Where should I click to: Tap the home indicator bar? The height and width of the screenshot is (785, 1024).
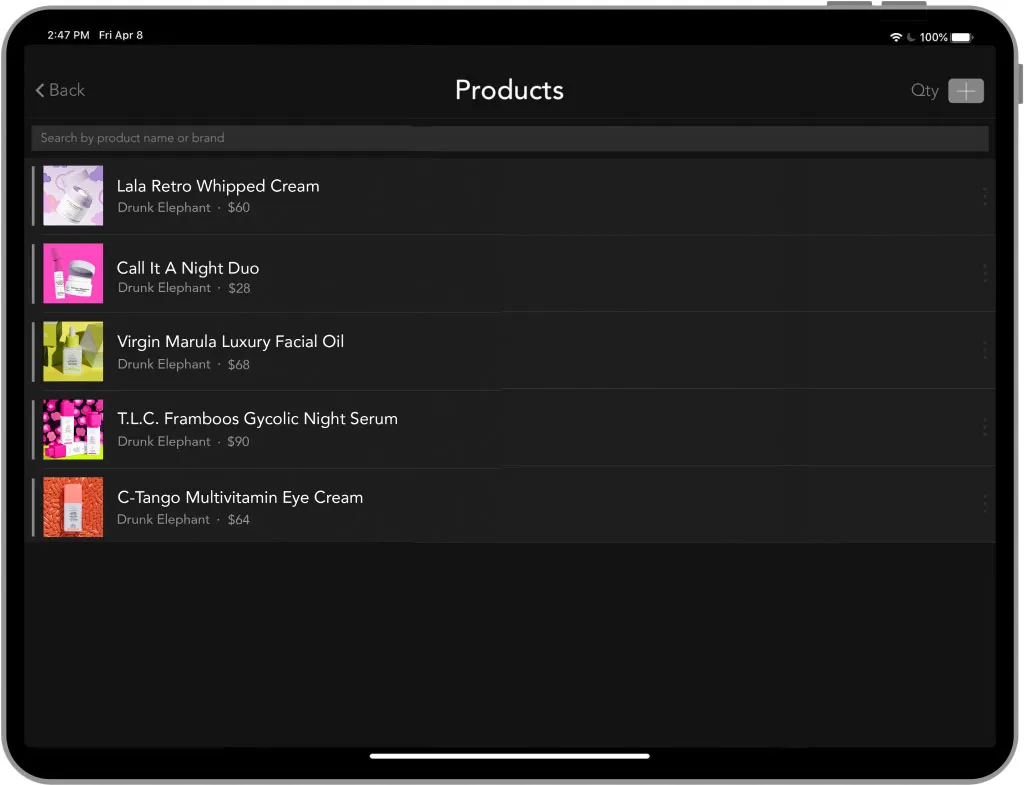(x=510, y=756)
